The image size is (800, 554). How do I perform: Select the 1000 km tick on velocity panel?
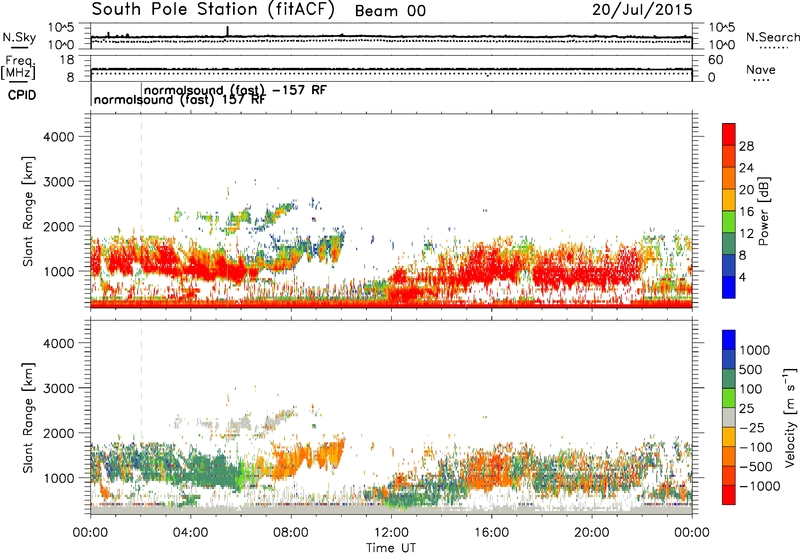point(58,478)
